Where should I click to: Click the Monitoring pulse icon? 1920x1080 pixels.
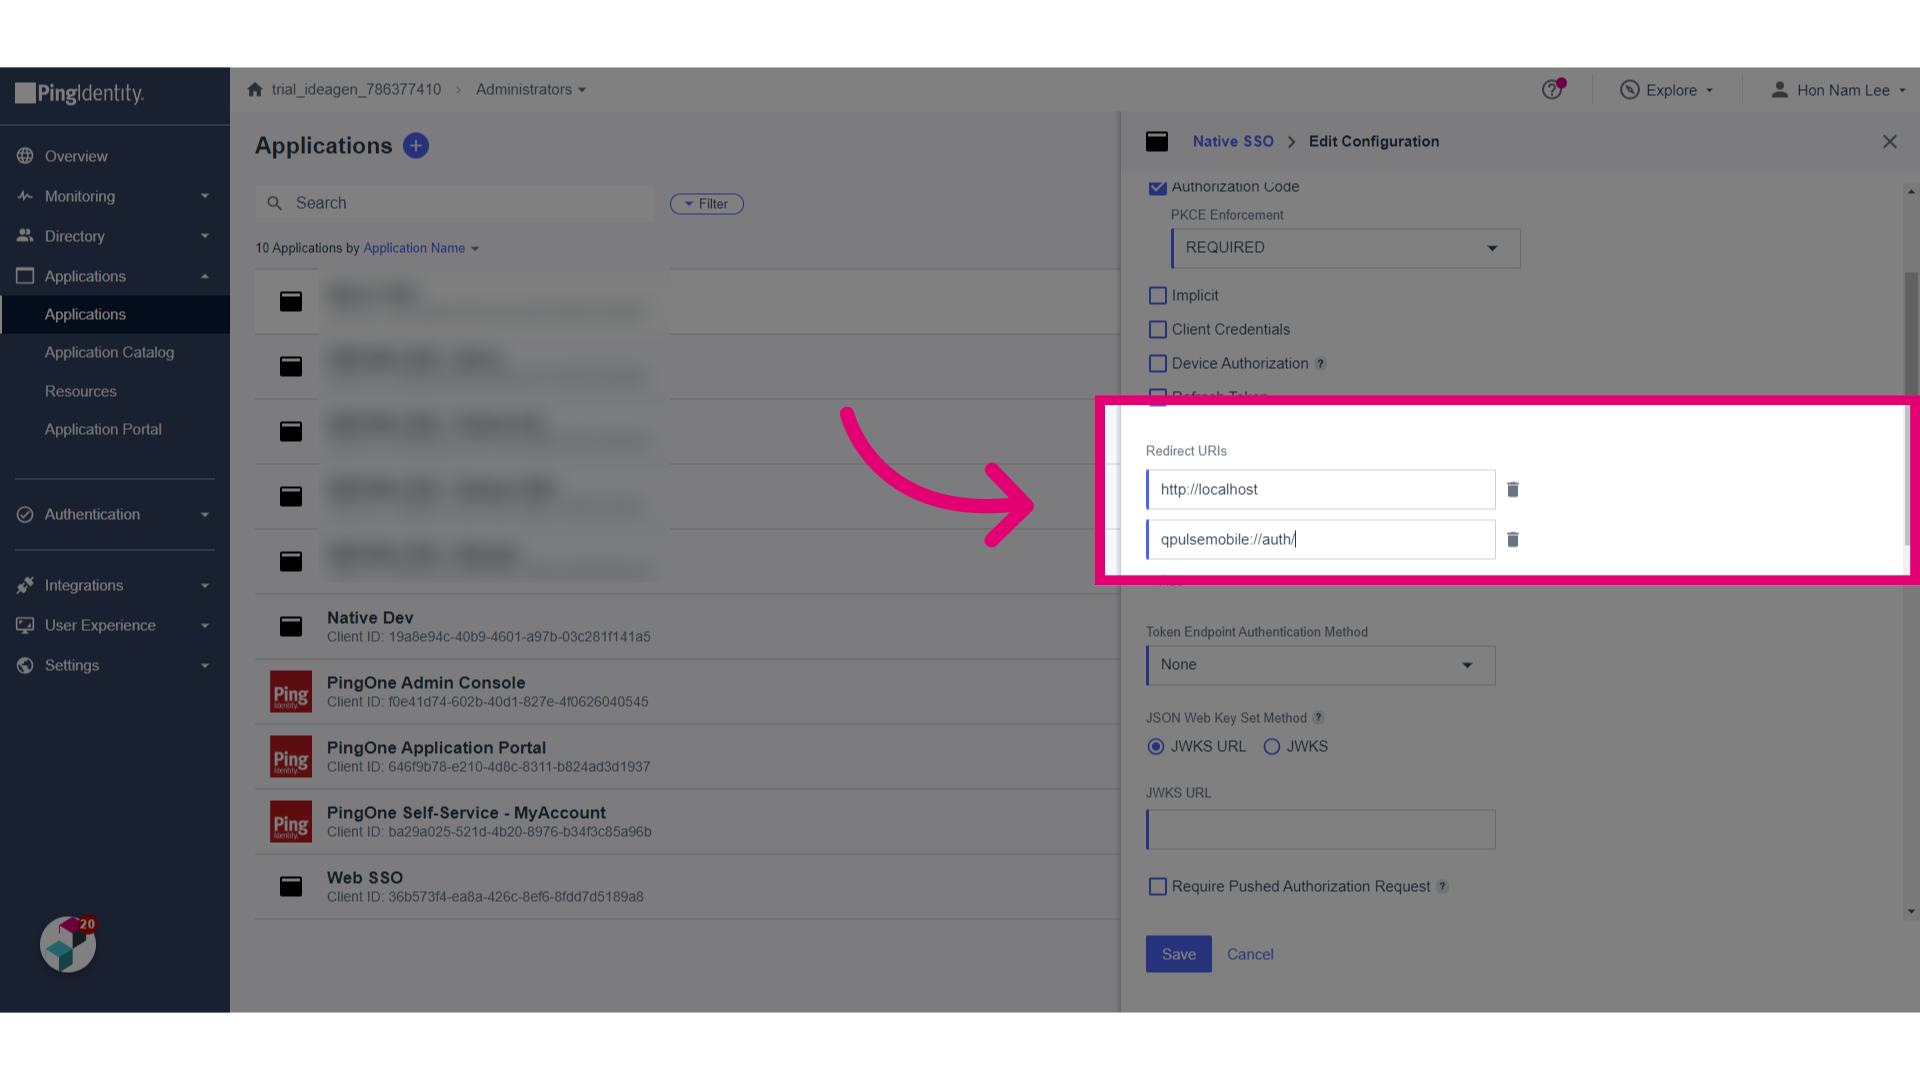click(25, 196)
